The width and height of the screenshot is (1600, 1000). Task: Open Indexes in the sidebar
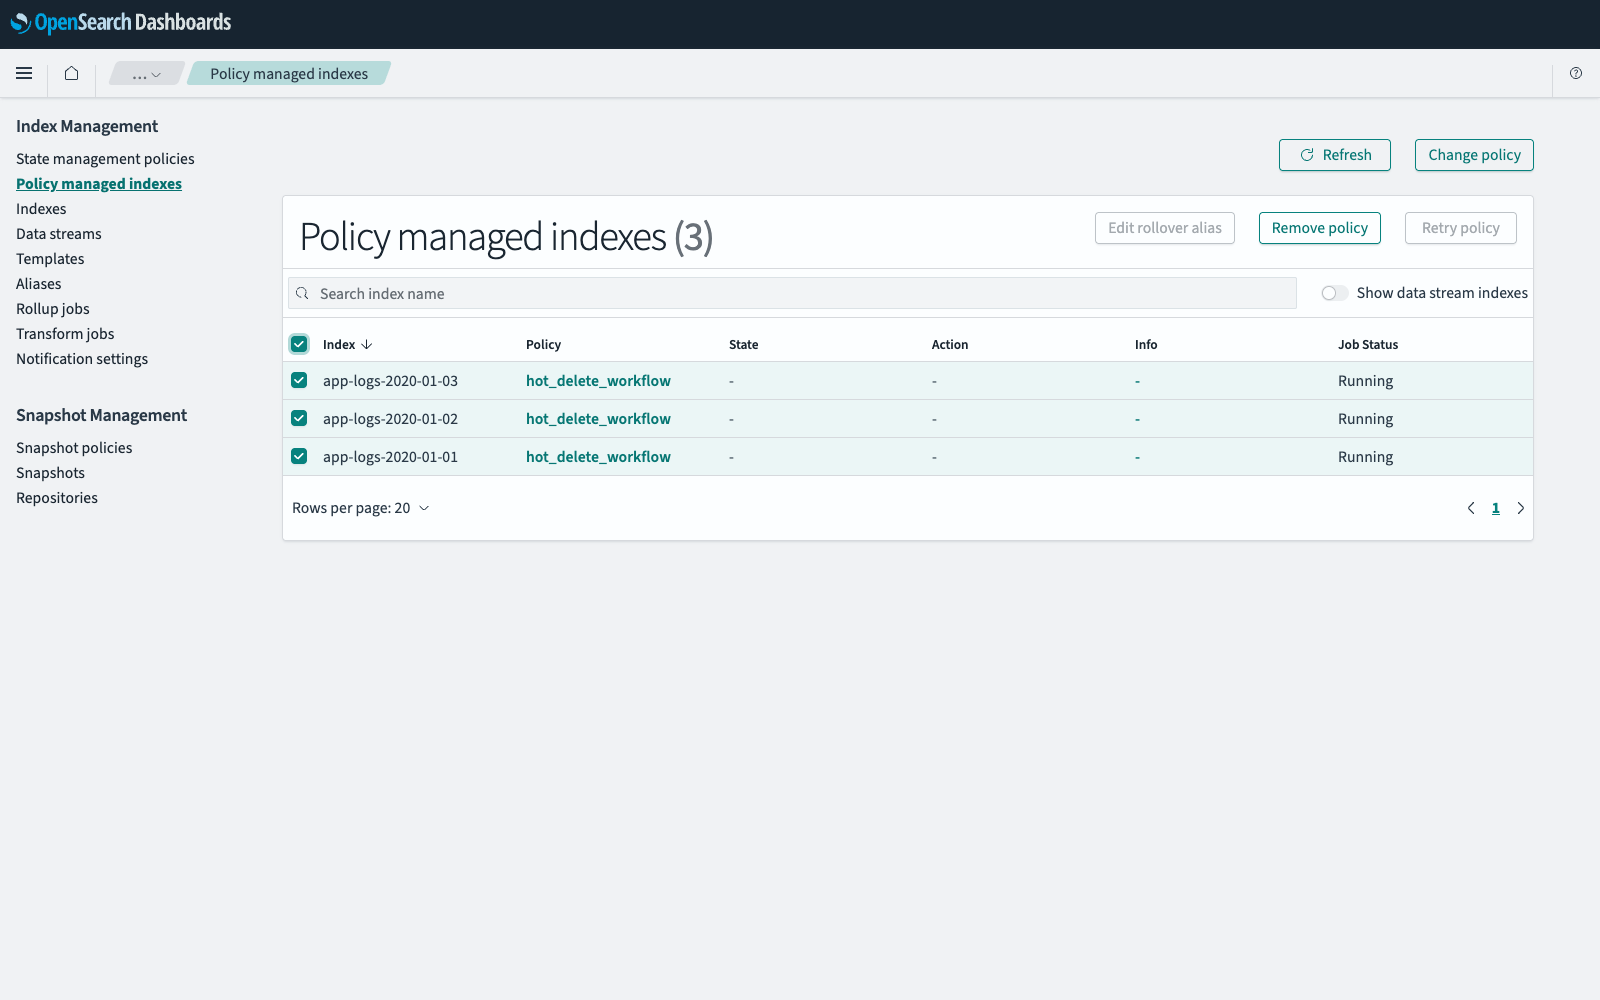coord(41,209)
